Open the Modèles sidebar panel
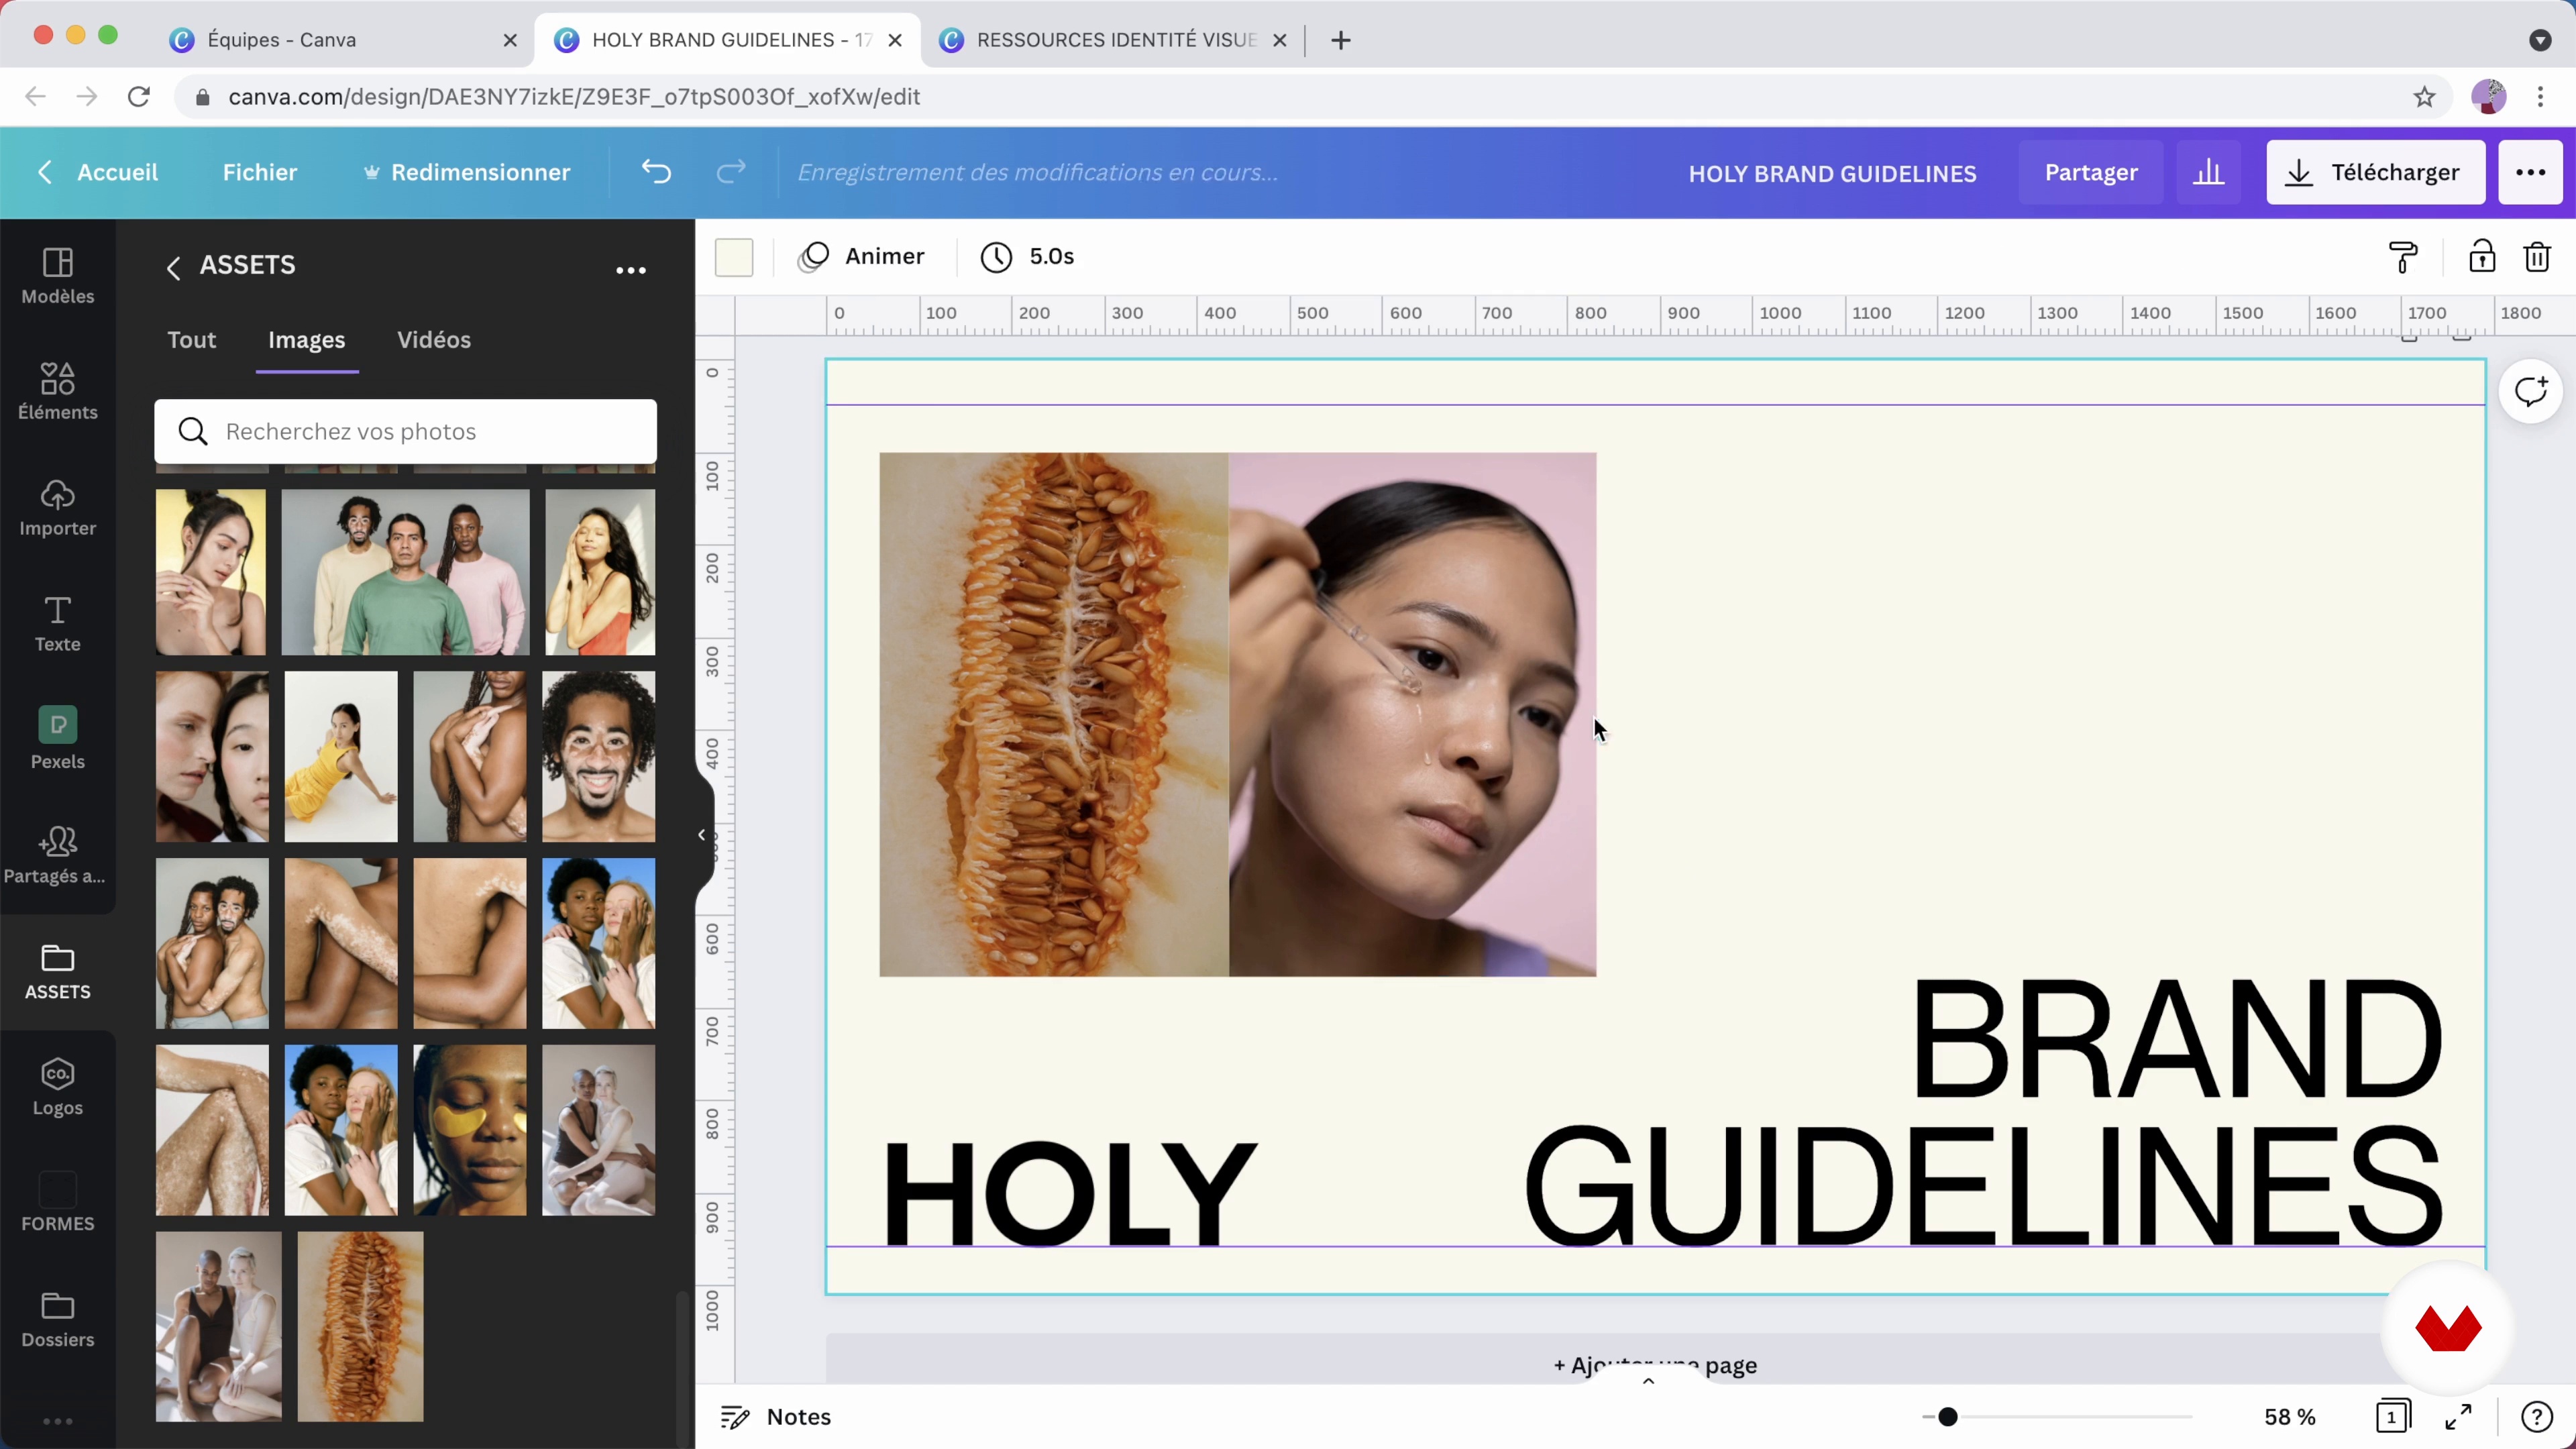Screen dimensions: 2576x1449 pyautogui.click(x=58, y=276)
